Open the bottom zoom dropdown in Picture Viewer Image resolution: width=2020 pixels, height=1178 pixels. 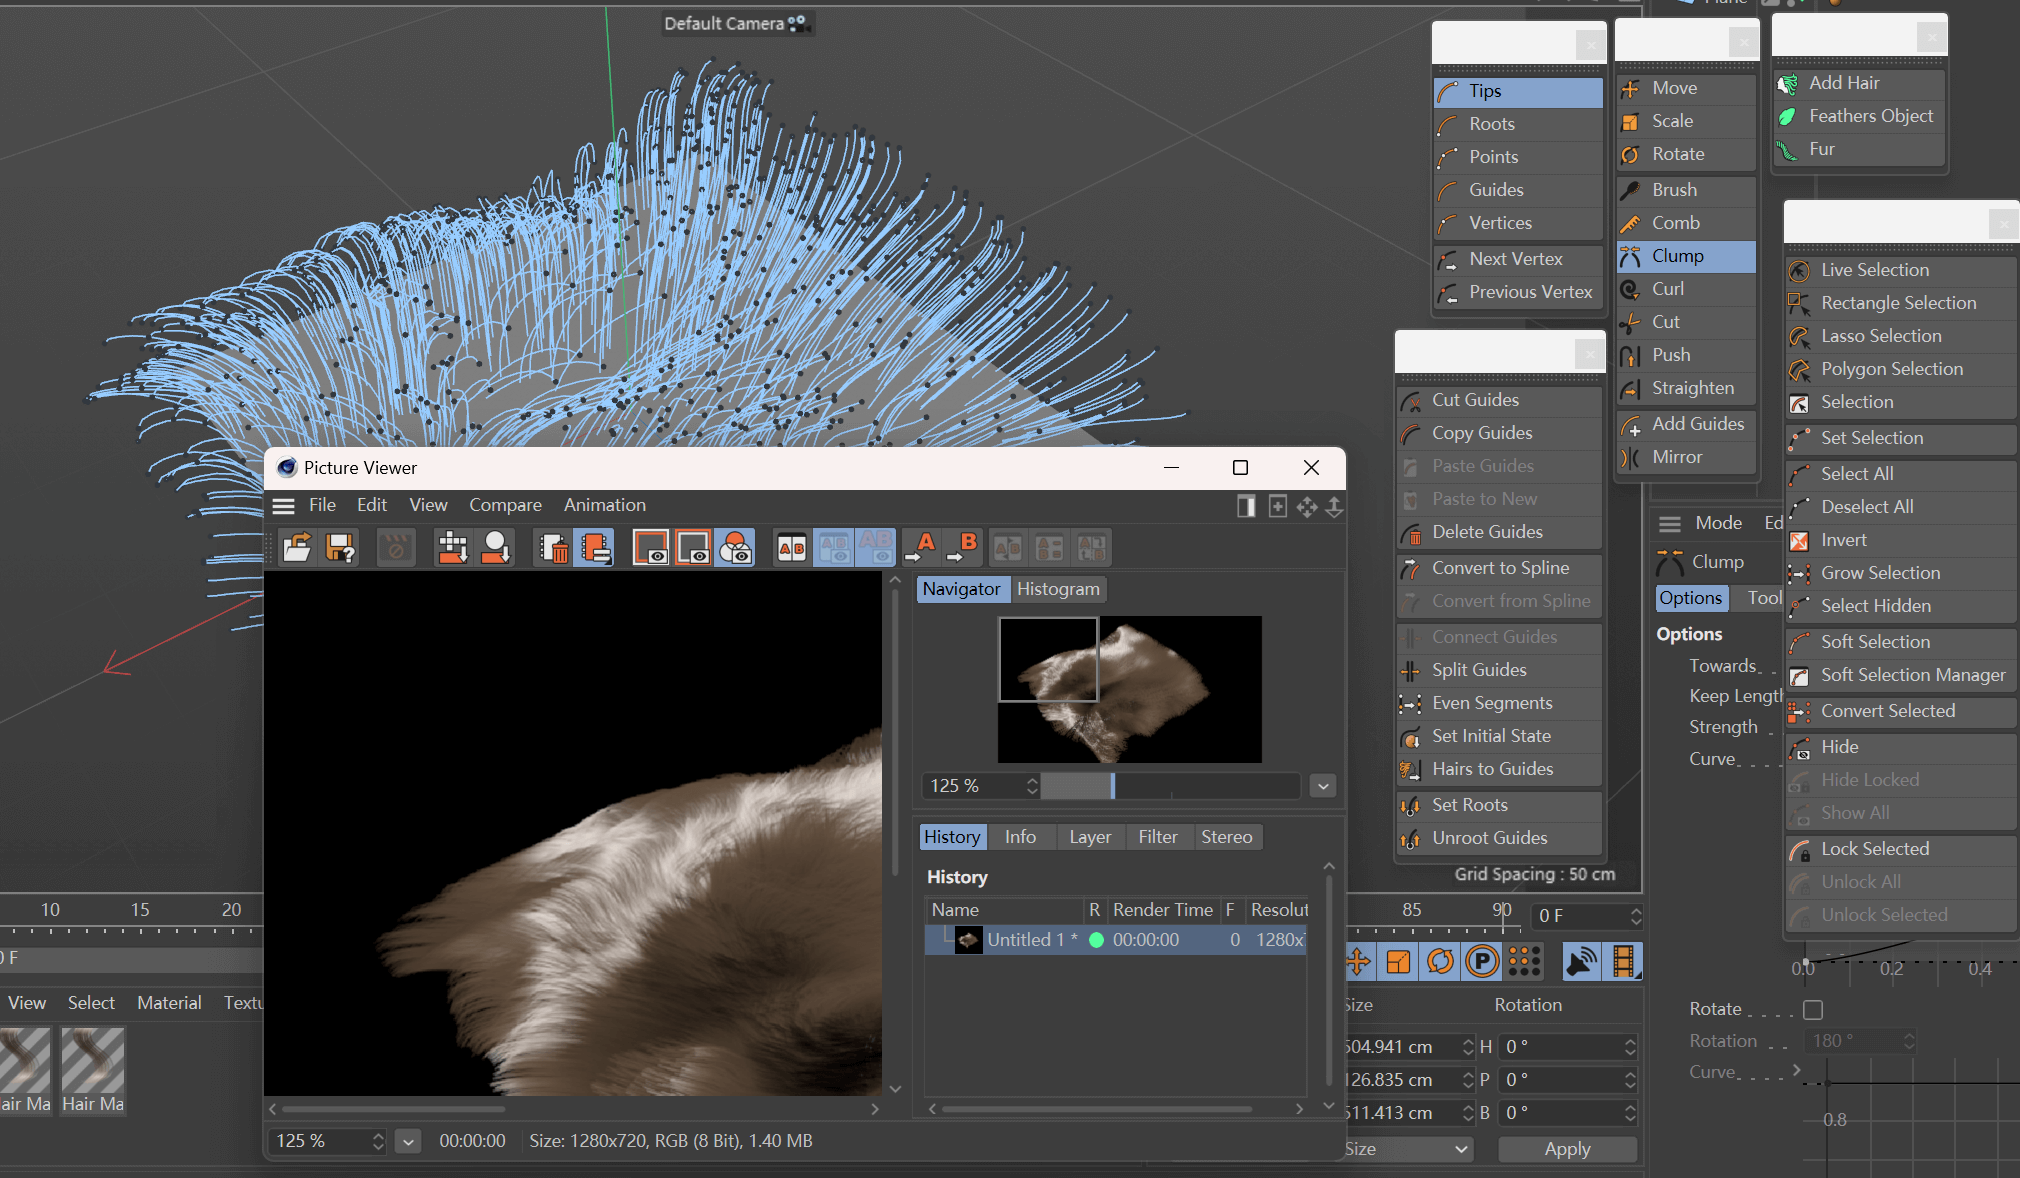408,1141
